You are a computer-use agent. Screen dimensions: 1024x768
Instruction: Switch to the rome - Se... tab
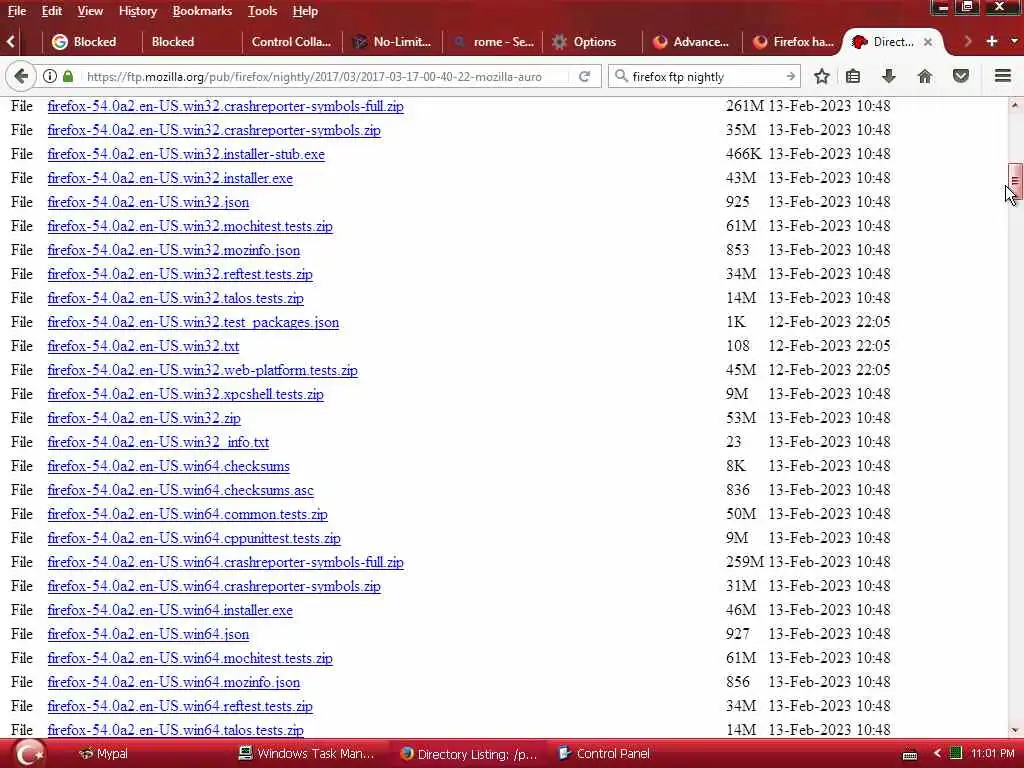coord(494,42)
